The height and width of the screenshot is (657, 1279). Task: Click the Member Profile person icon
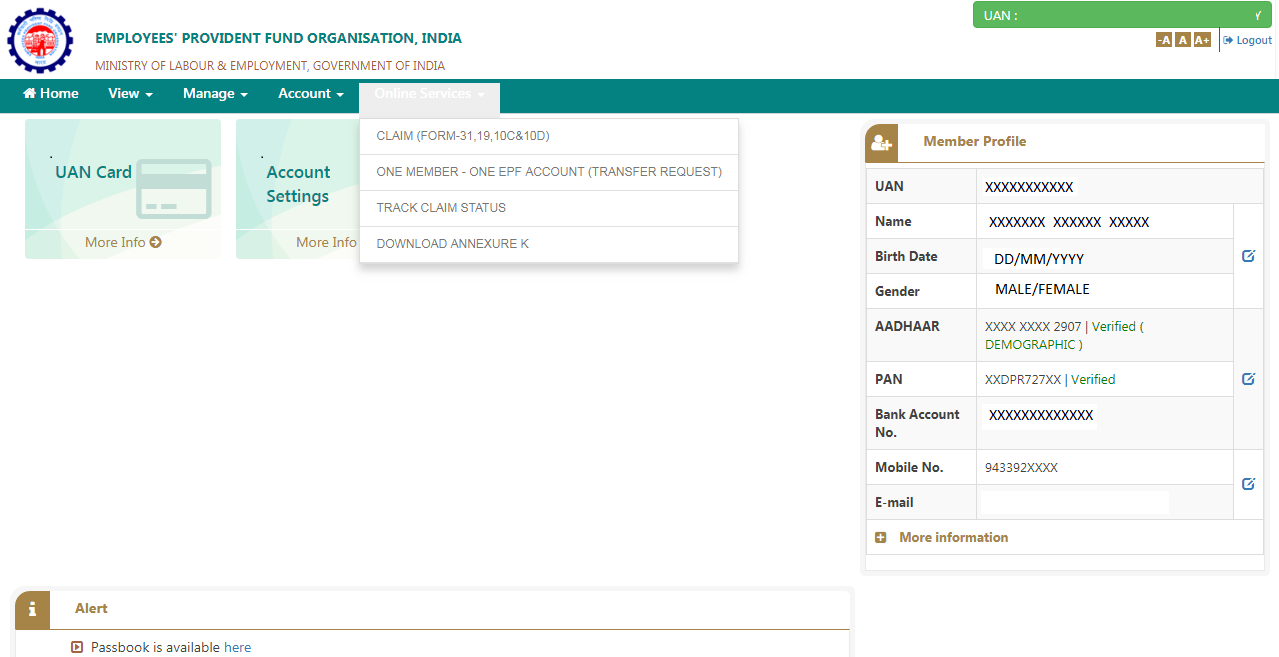pos(880,142)
